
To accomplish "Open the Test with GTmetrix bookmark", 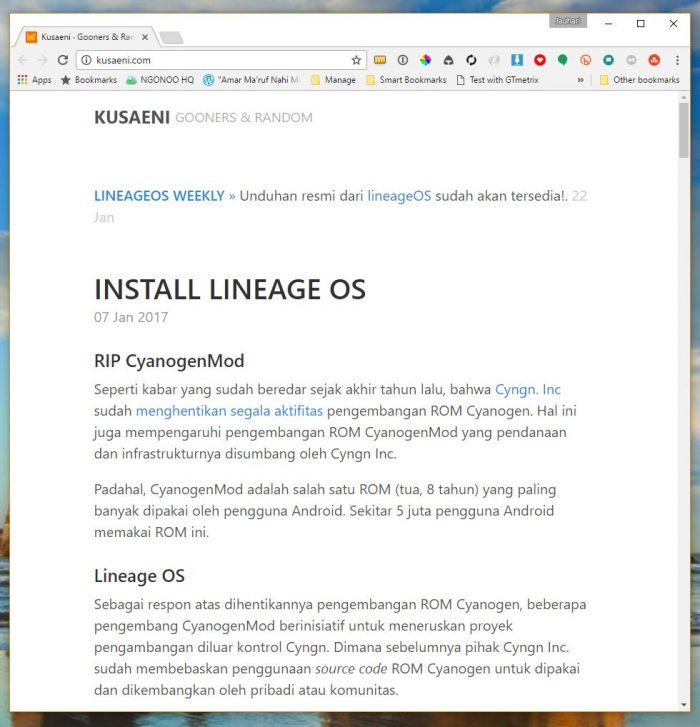I will point(497,80).
